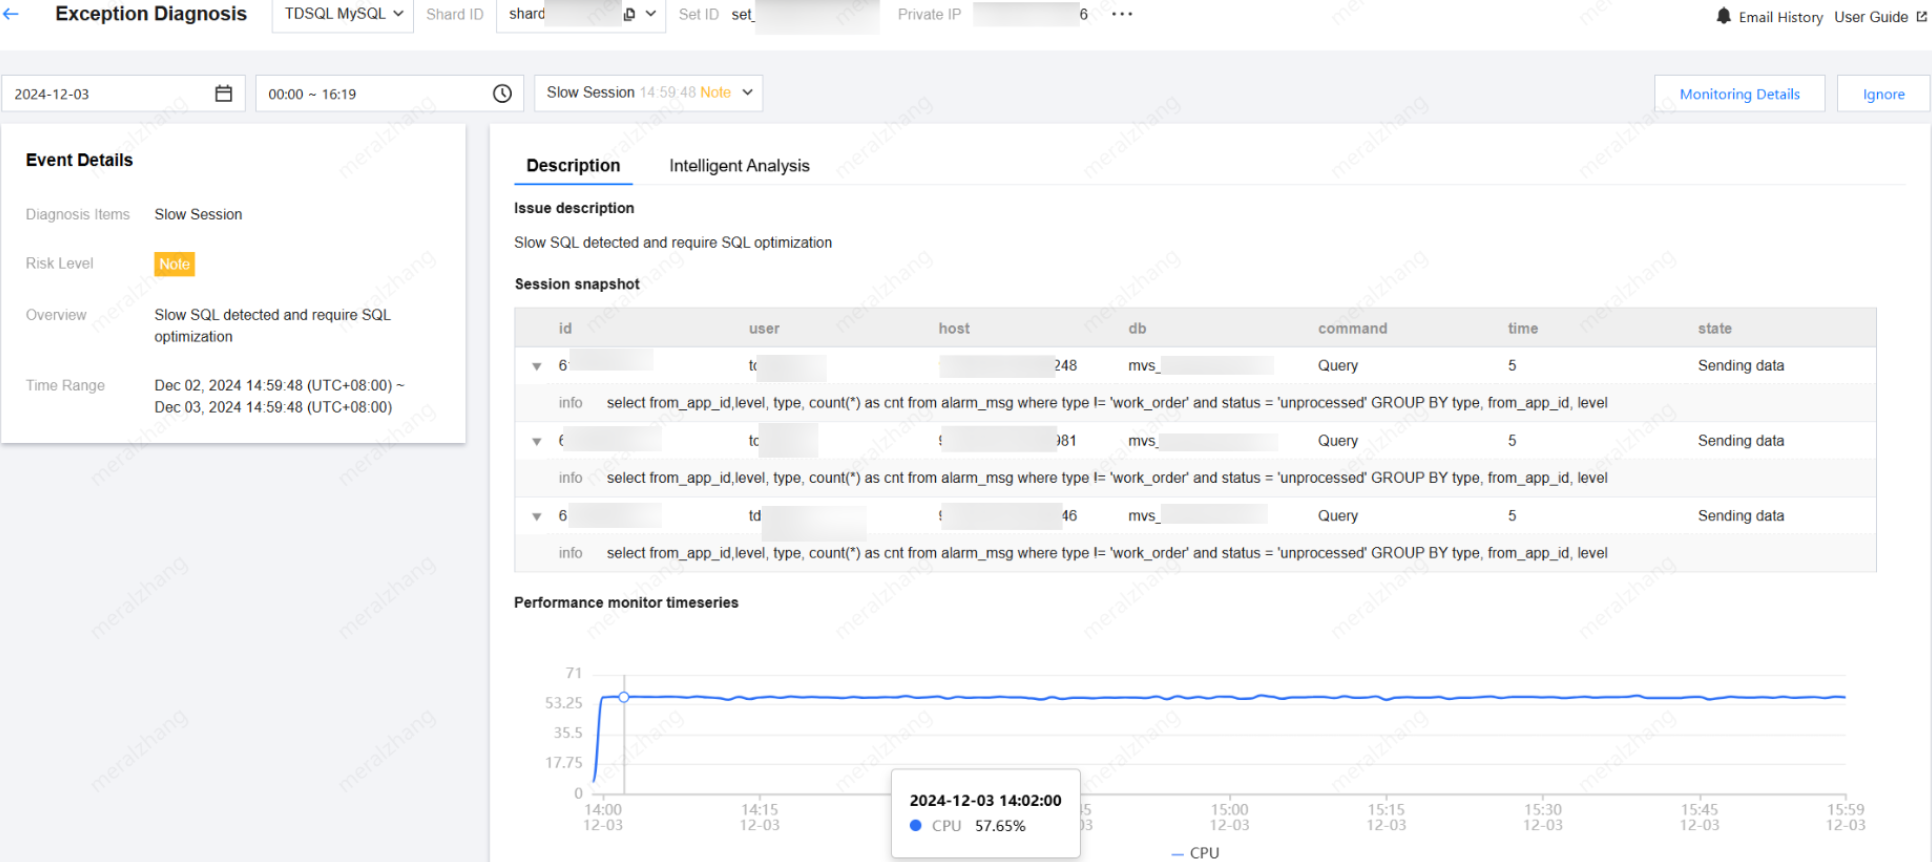Click the Email History bell icon
The width and height of the screenshot is (1932, 862).
click(x=1724, y=16)
